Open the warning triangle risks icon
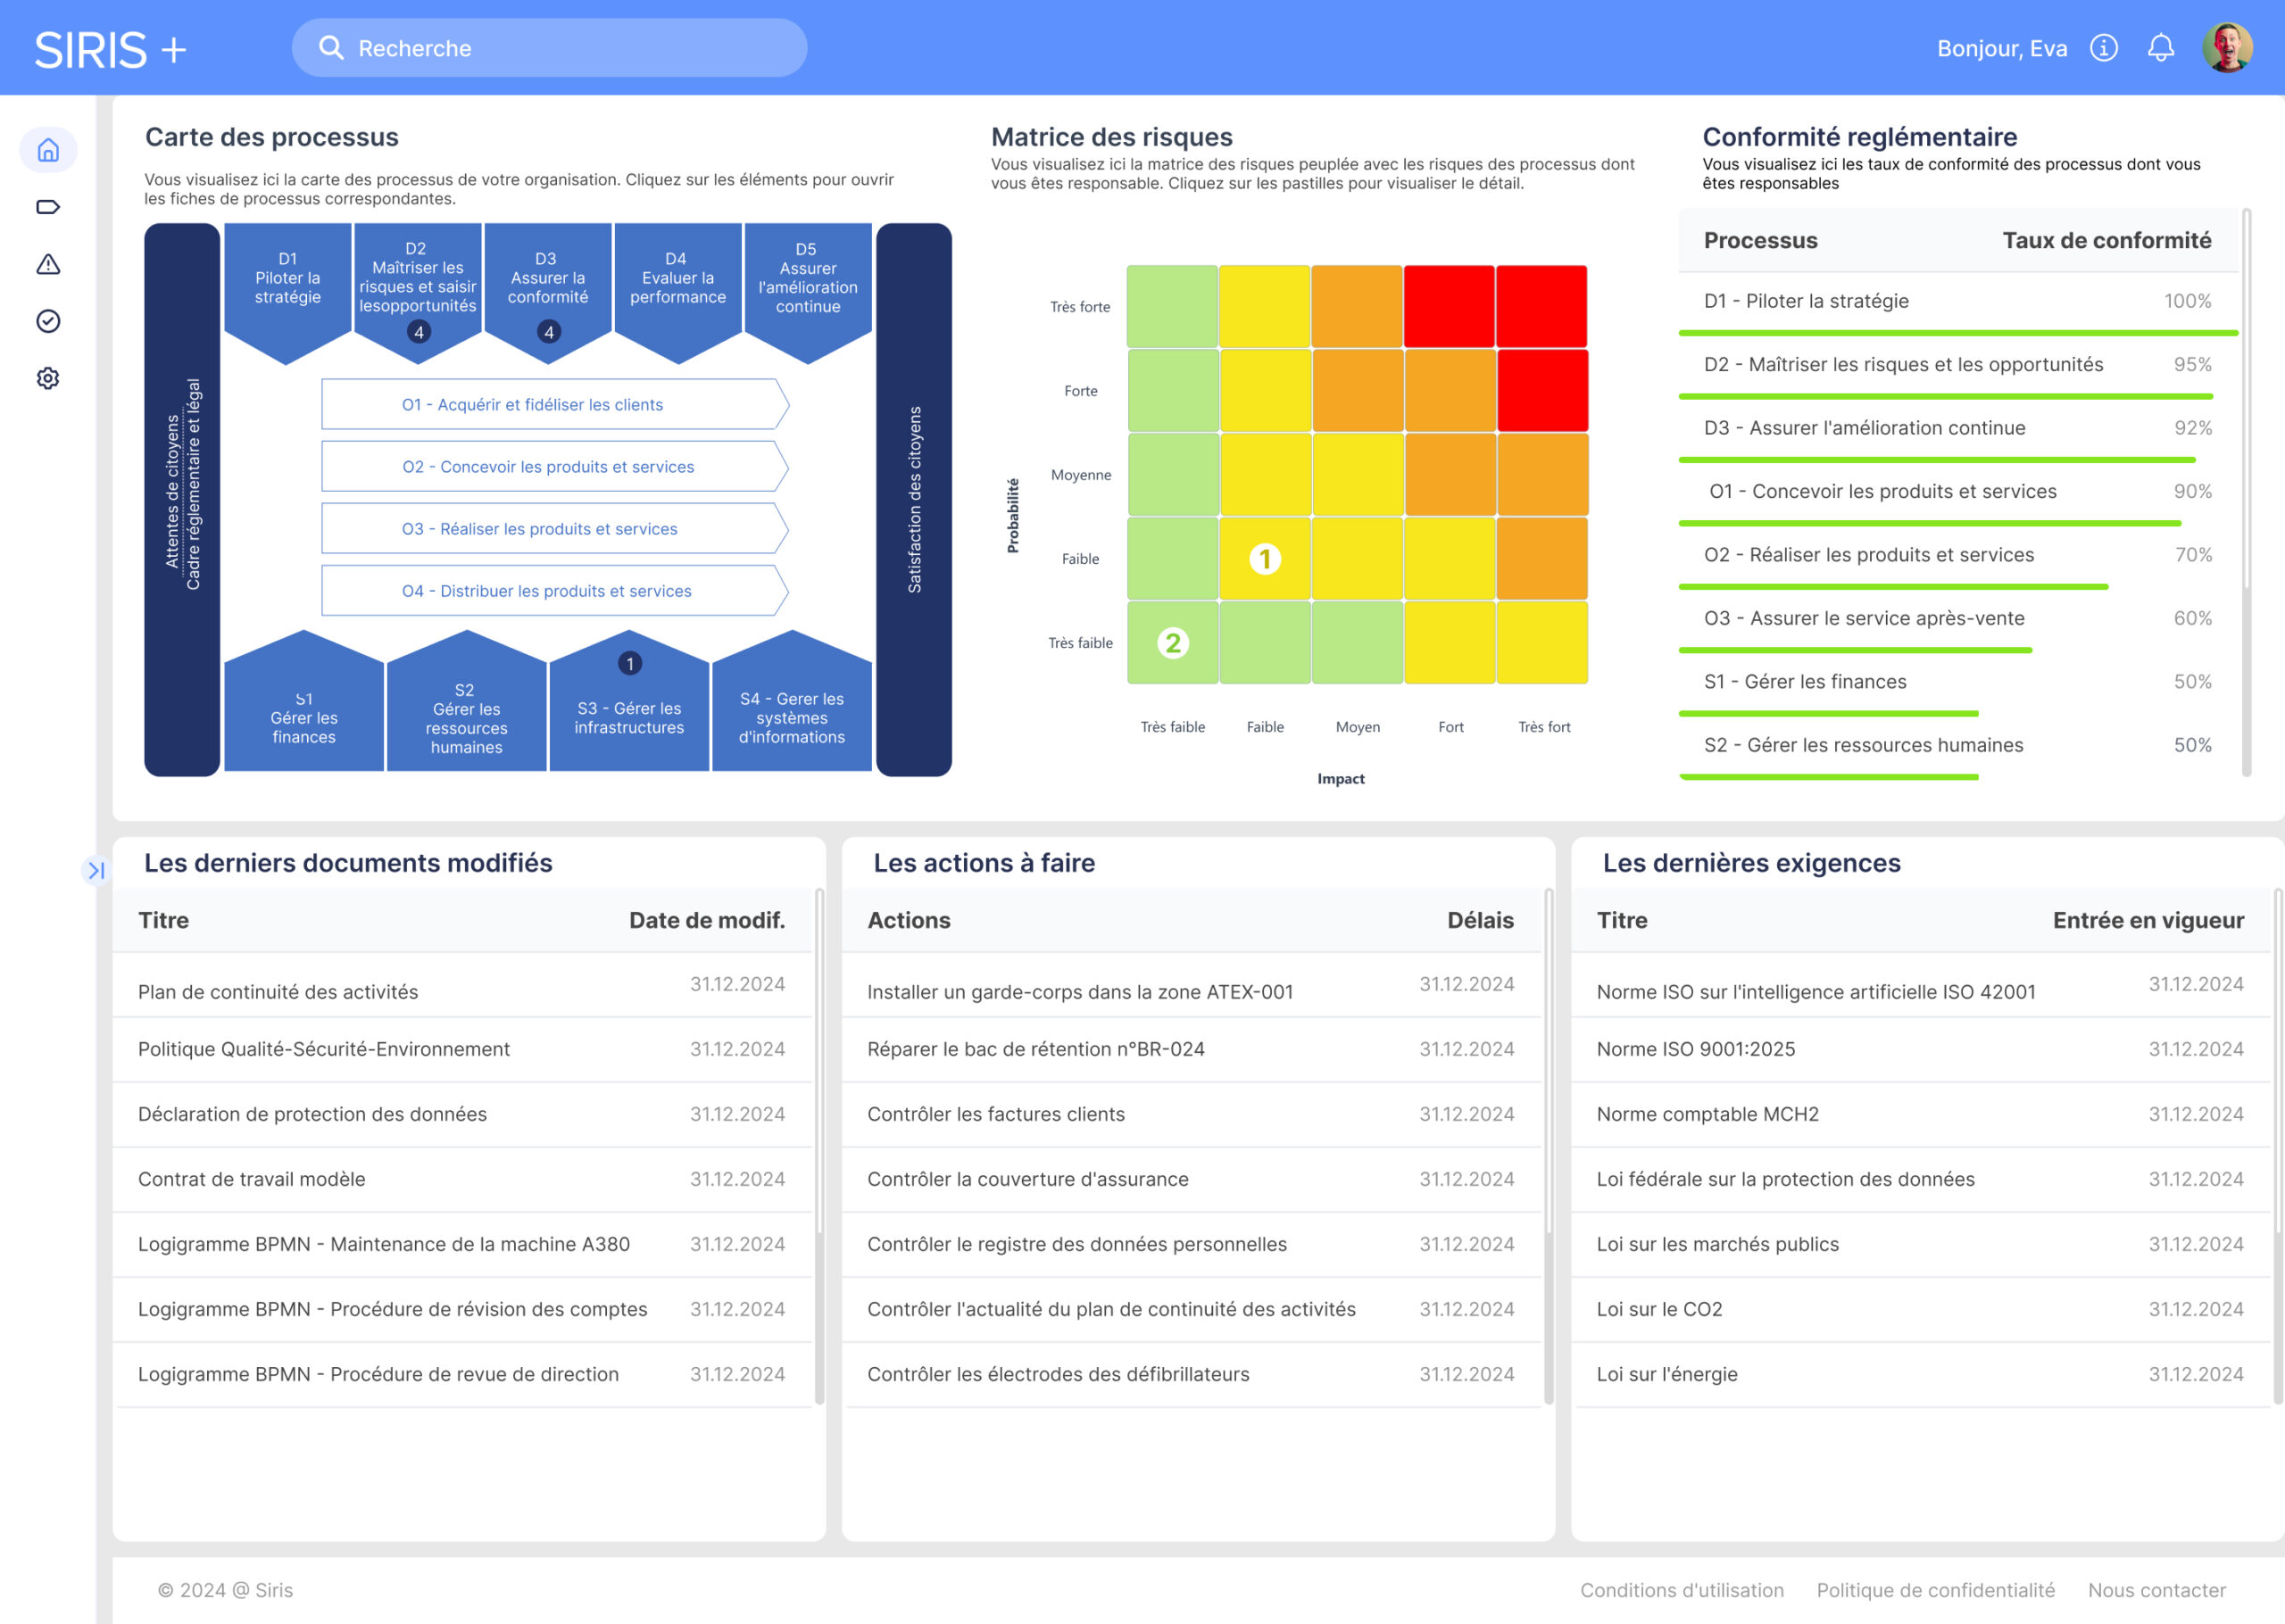2285x1624 pixels. tap(48, 264)
